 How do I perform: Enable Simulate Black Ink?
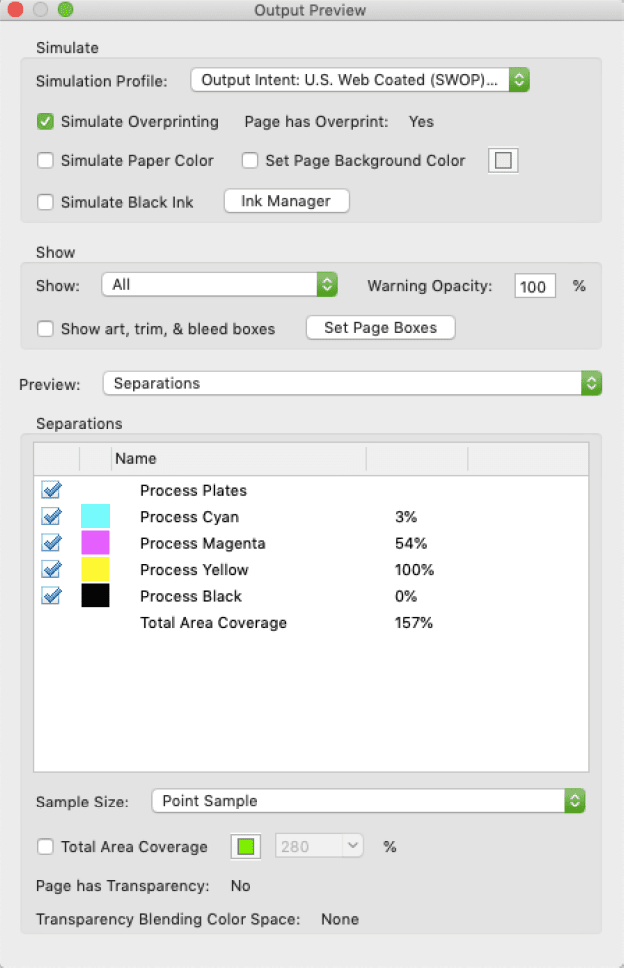click(45, 201)
